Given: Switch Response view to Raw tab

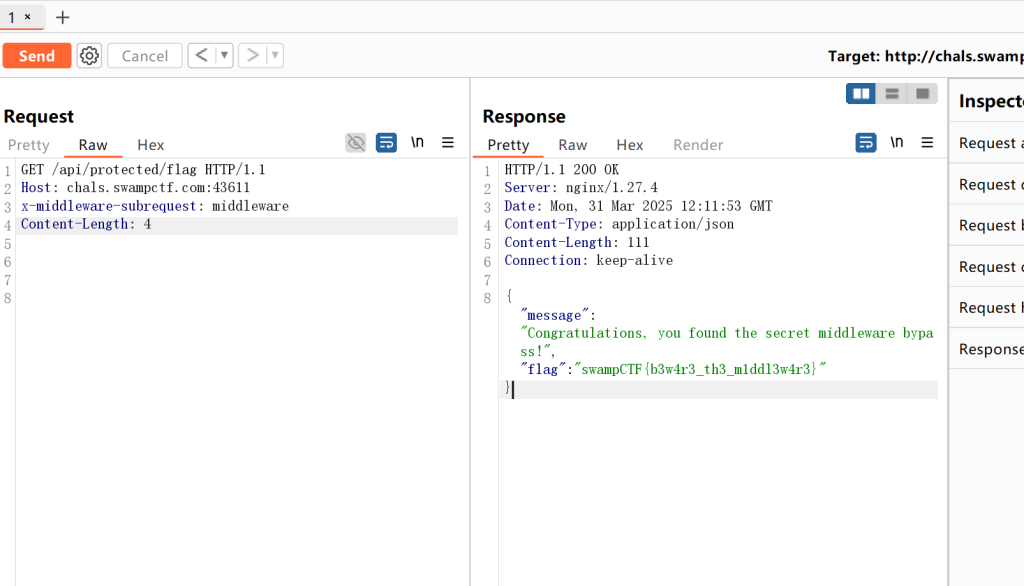Looking at the screenshot, I should 573,145.
